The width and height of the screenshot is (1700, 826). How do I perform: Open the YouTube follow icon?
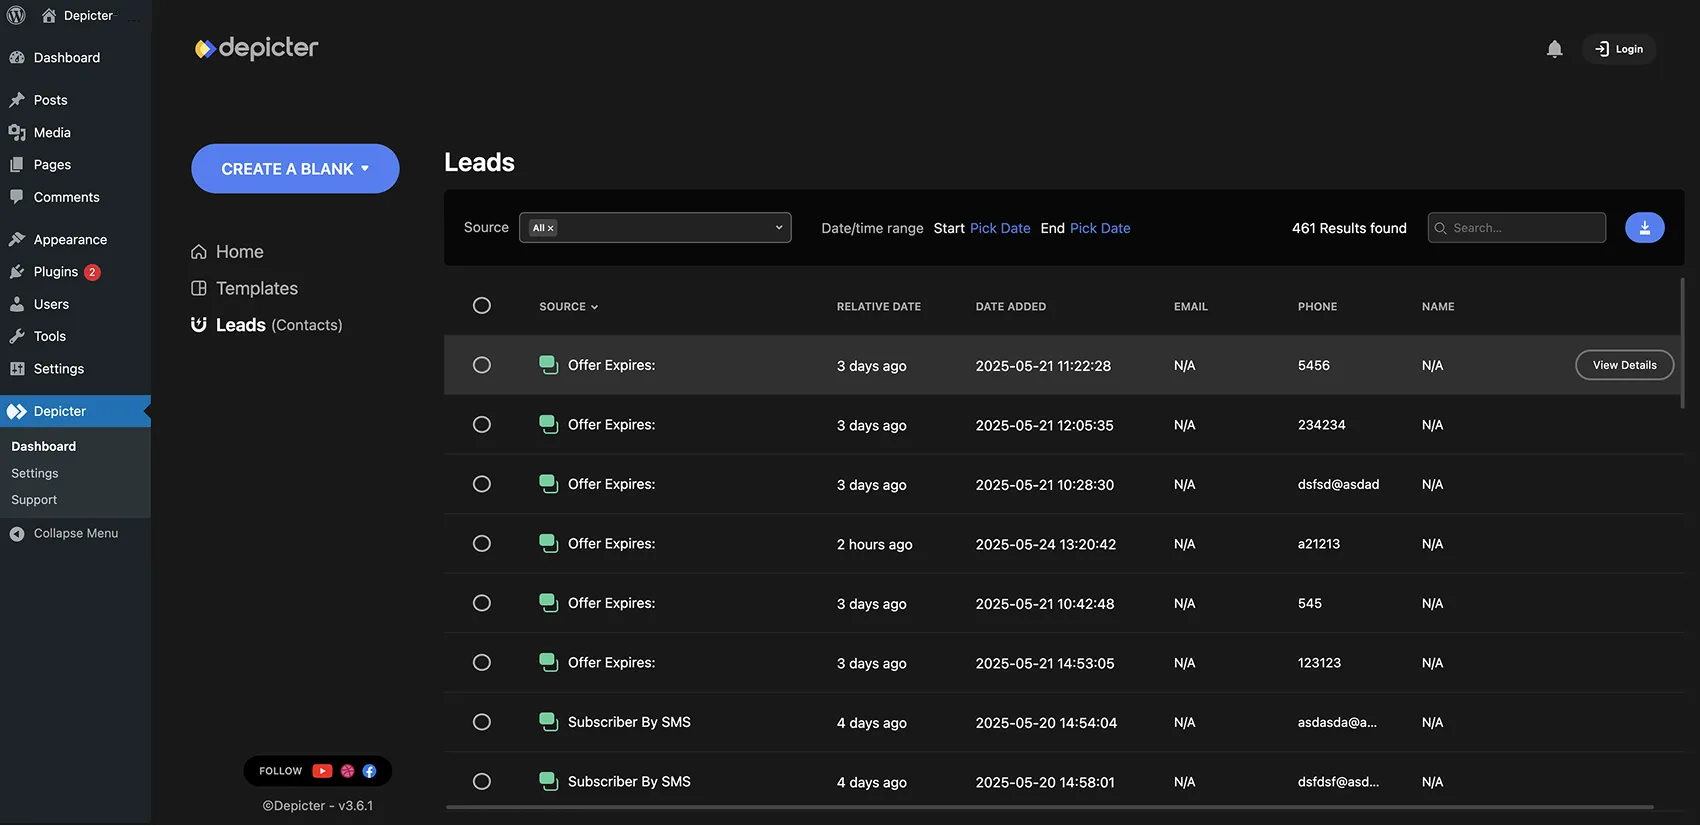322,771
